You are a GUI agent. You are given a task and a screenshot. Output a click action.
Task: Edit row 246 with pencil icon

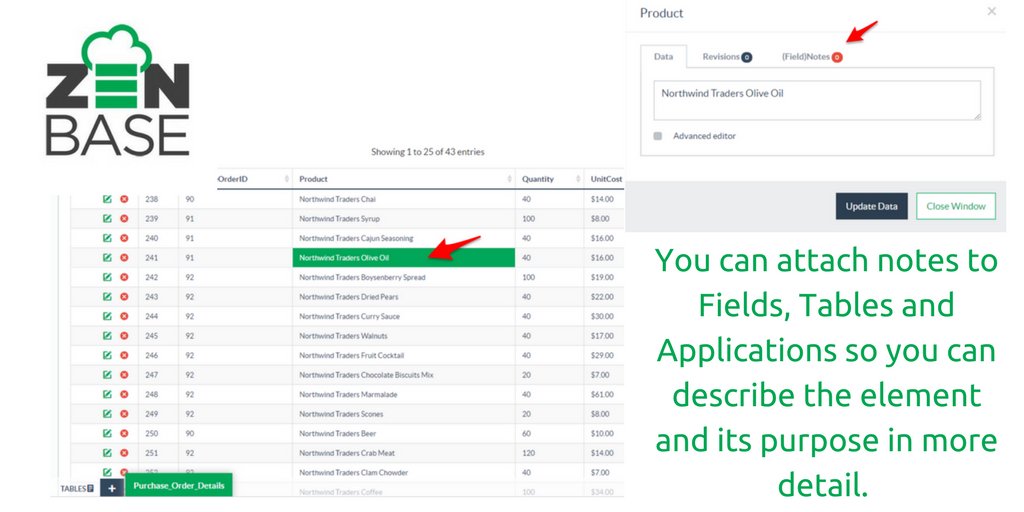coord(108,356)
